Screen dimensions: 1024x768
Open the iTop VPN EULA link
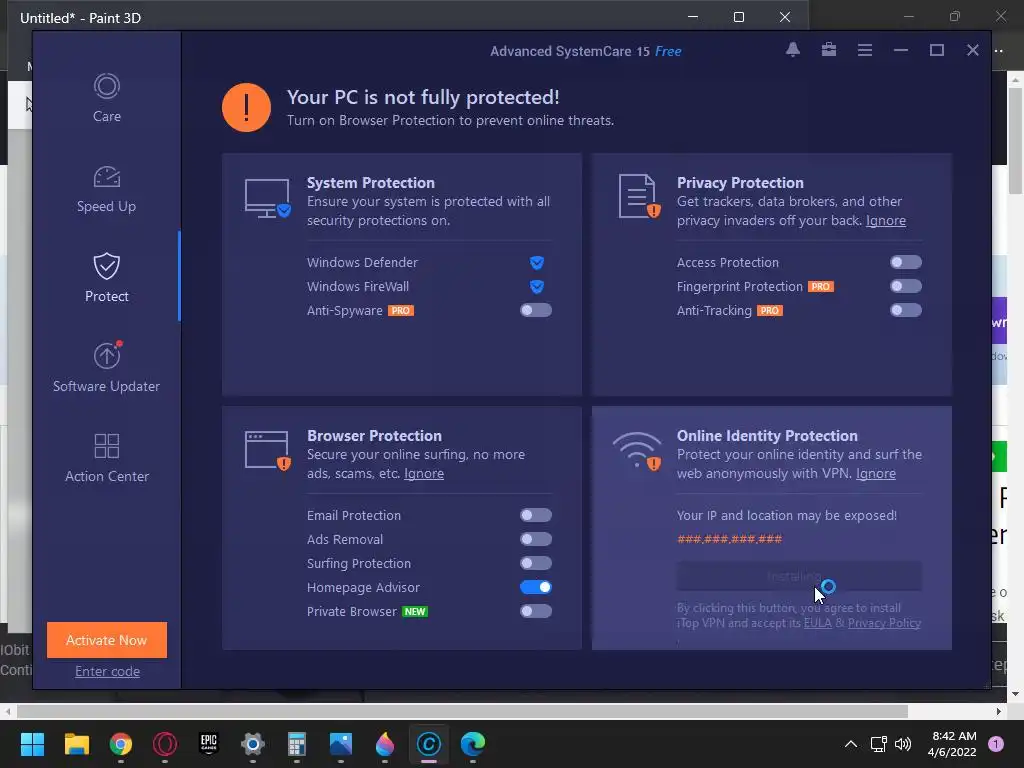pos(818,623)
